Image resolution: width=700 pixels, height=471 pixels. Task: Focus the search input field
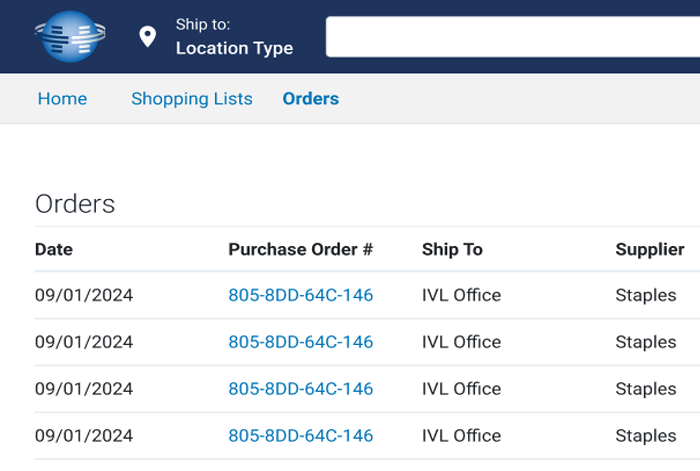coord(512,37)
